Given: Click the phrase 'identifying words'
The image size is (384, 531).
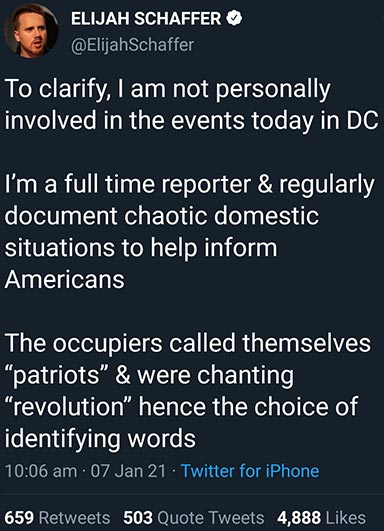Looking at the screenshot, I should tap(100, 439).
